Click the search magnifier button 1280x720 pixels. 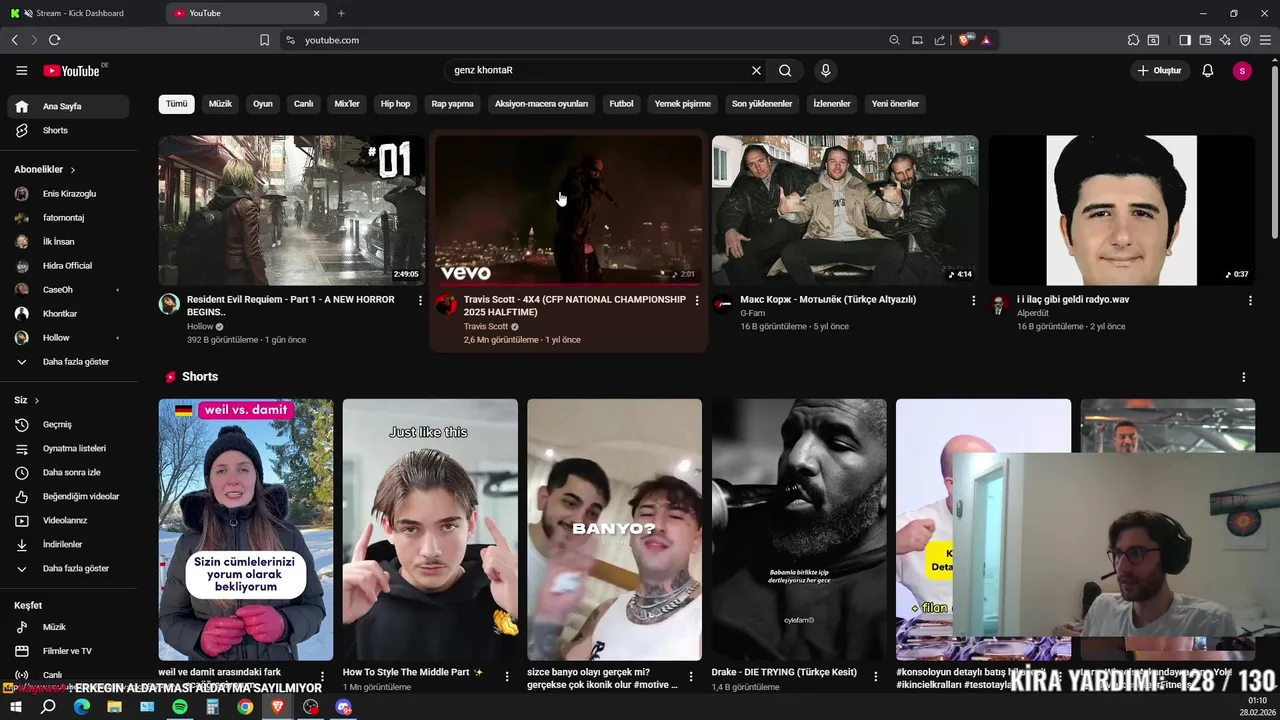(x=785, y=70)
